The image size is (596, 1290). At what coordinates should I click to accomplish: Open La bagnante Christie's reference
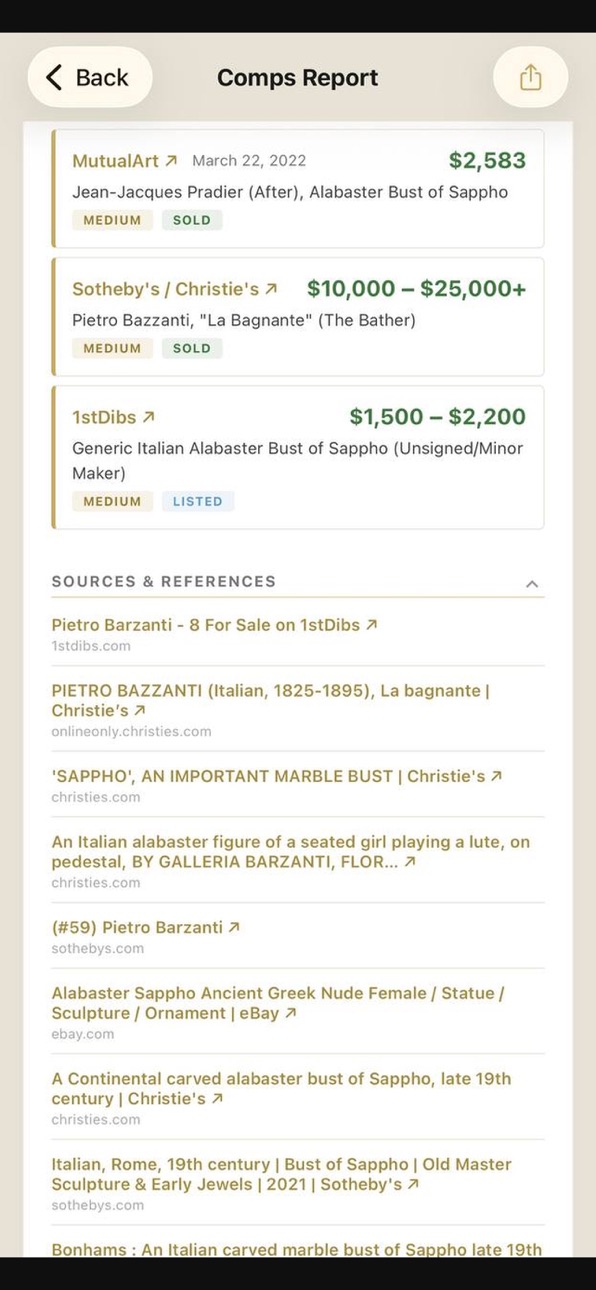pos(271,701)
